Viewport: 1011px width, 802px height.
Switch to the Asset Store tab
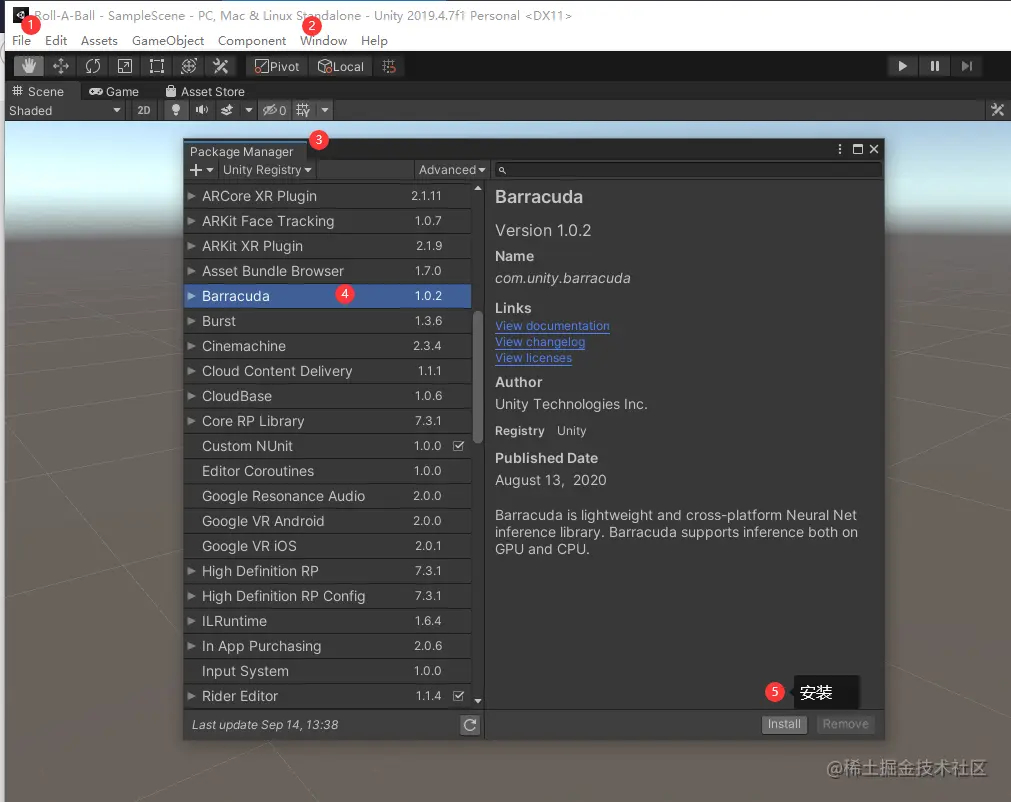point(205,92)
